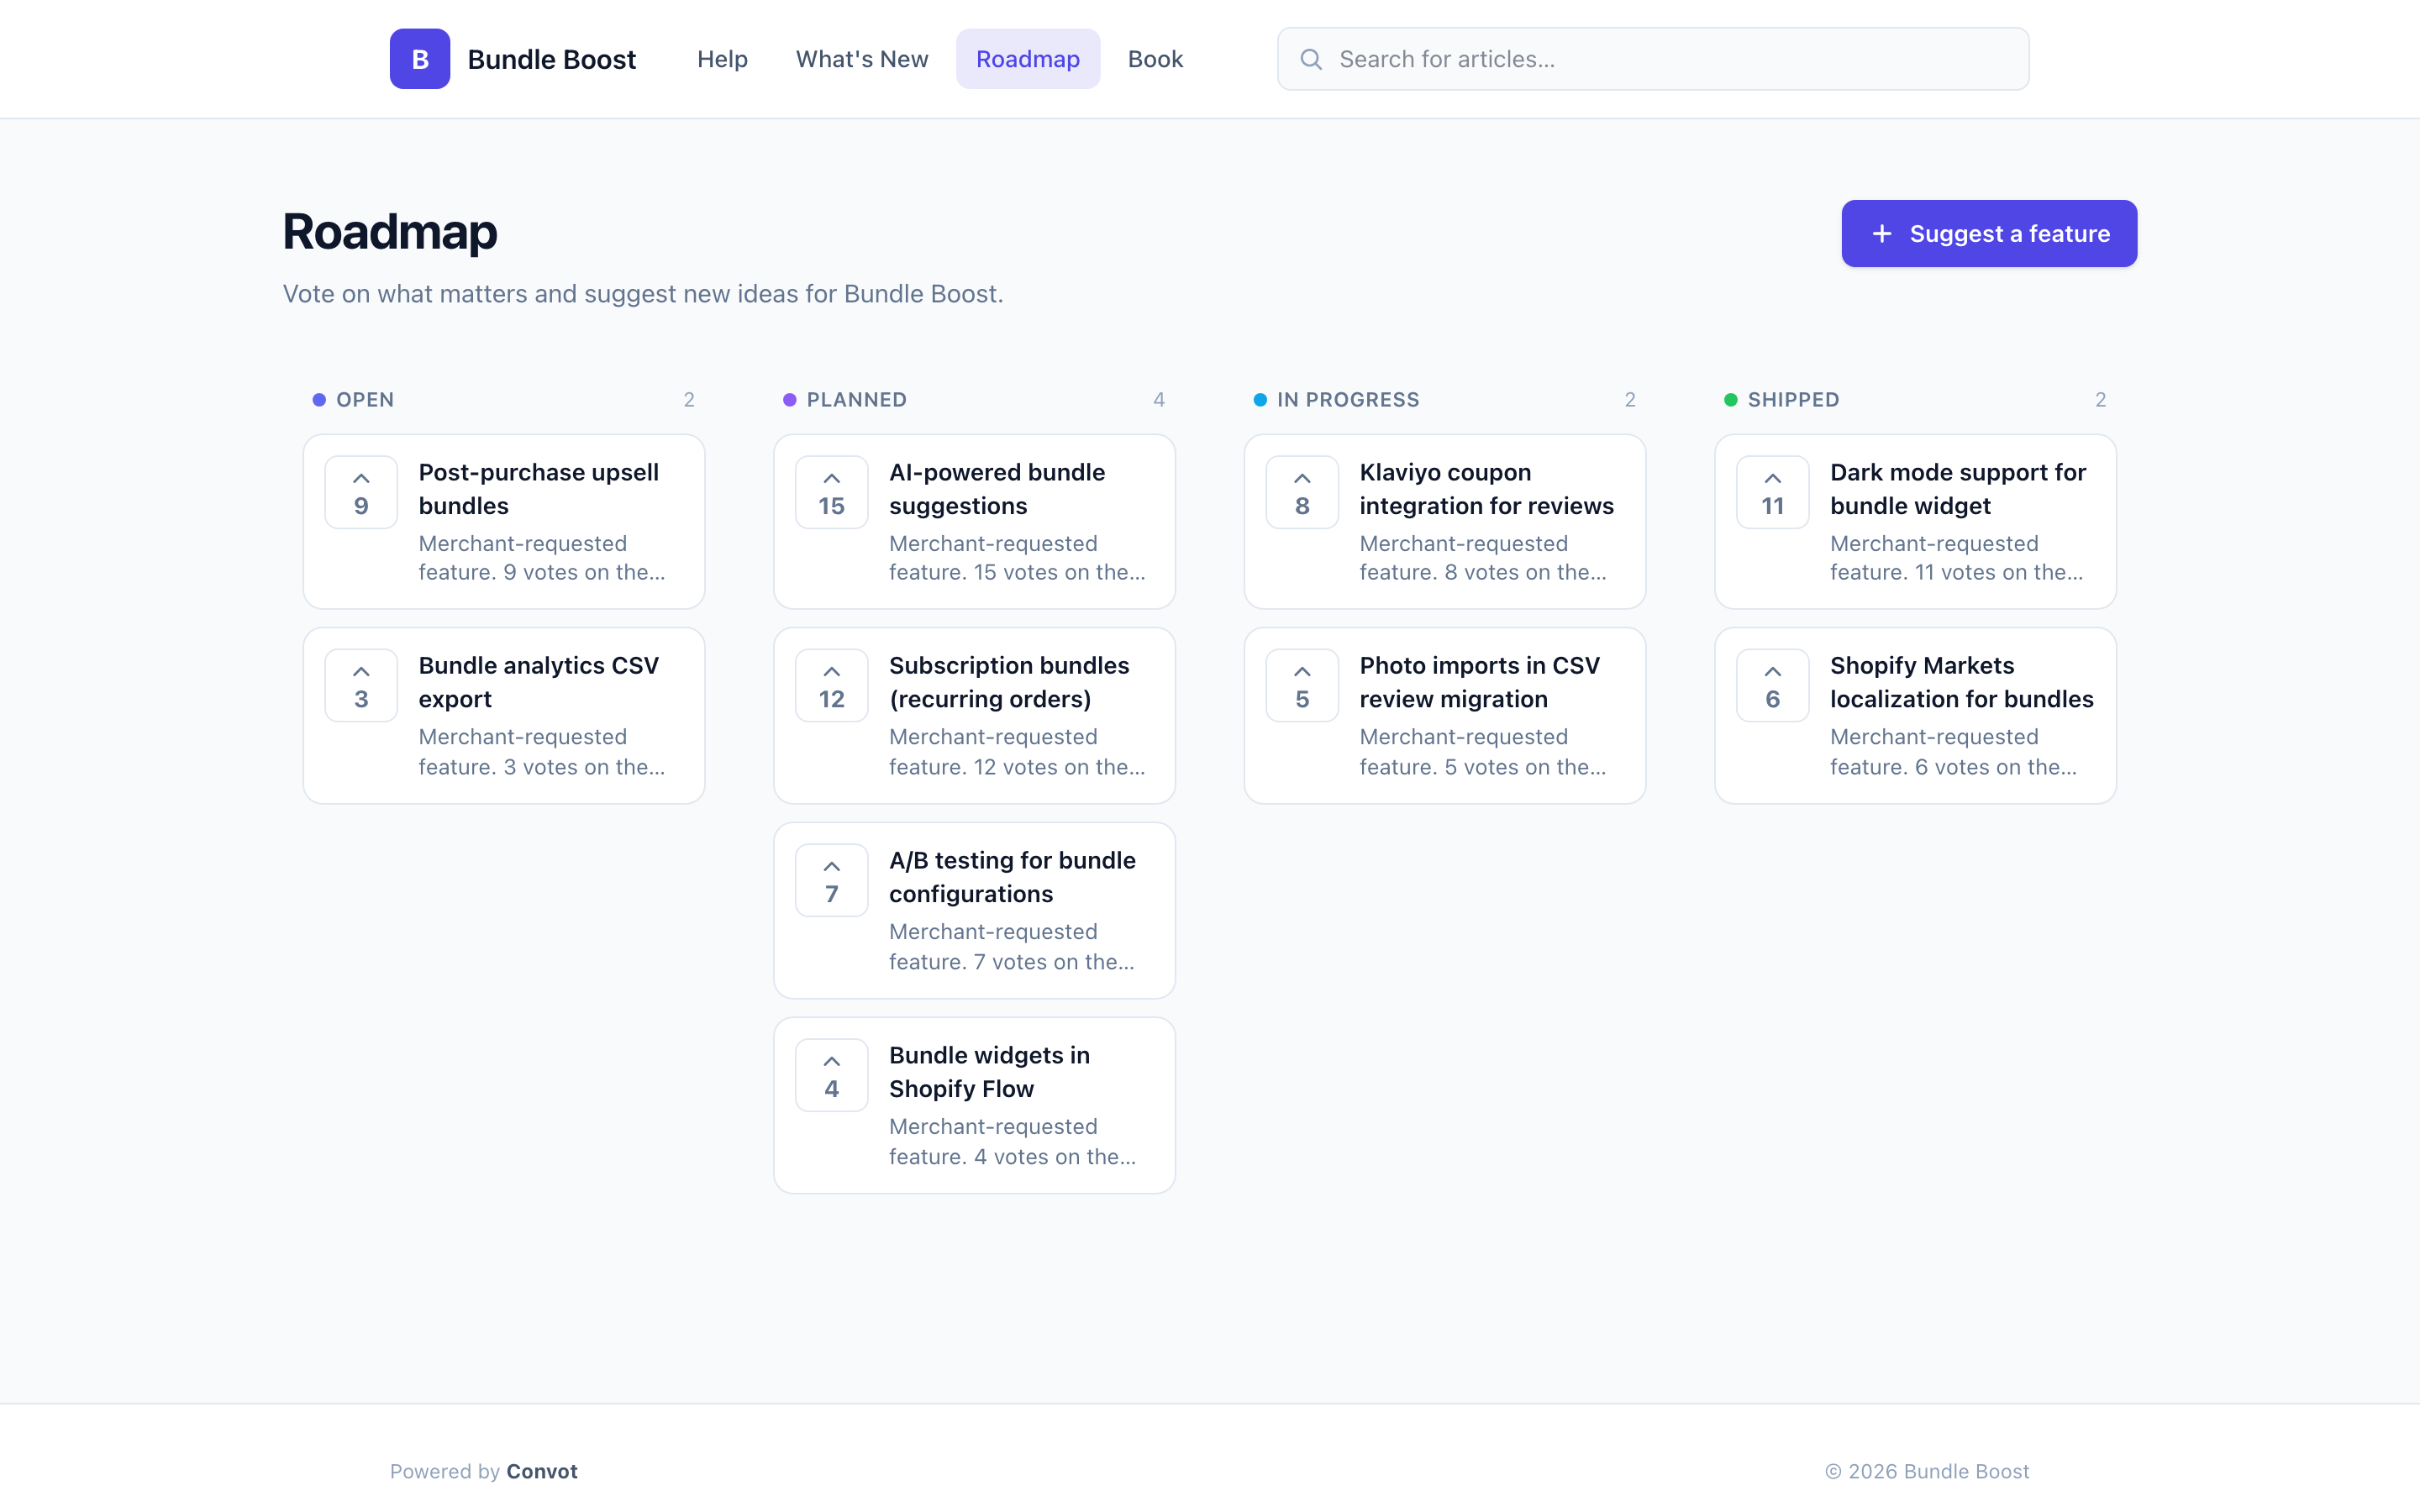Click the Bundle Boost B logo
This screenshot has height=1512, width=2420.
pos(419,59)
